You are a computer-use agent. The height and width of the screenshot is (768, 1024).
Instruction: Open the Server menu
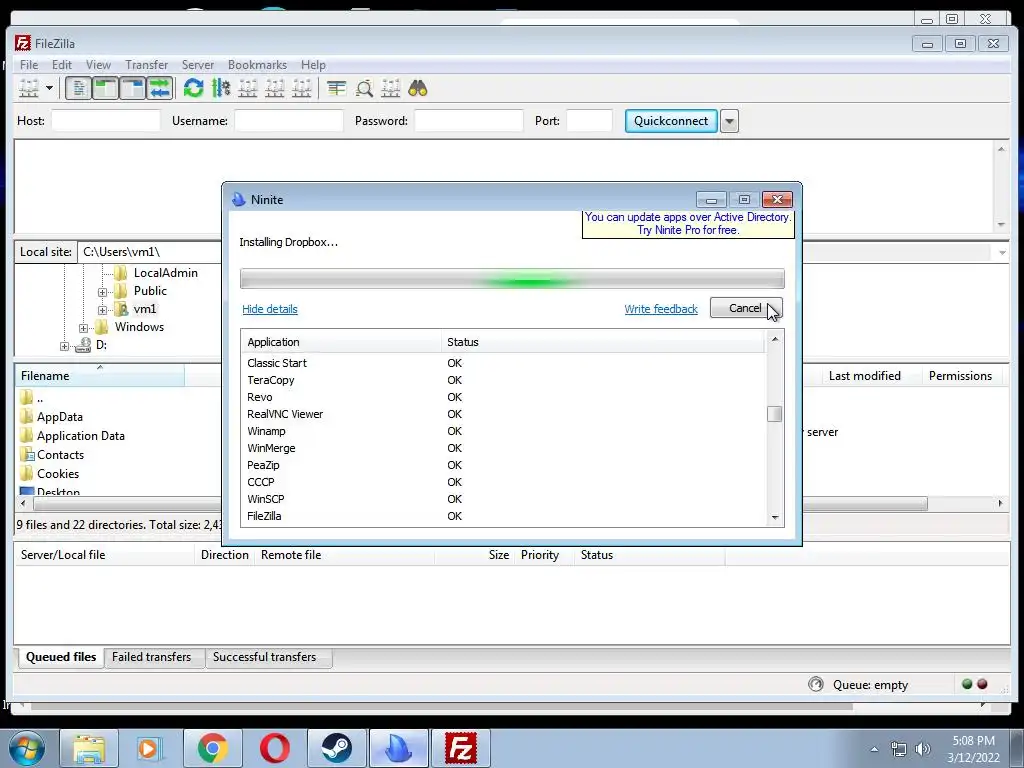point(198,65)
